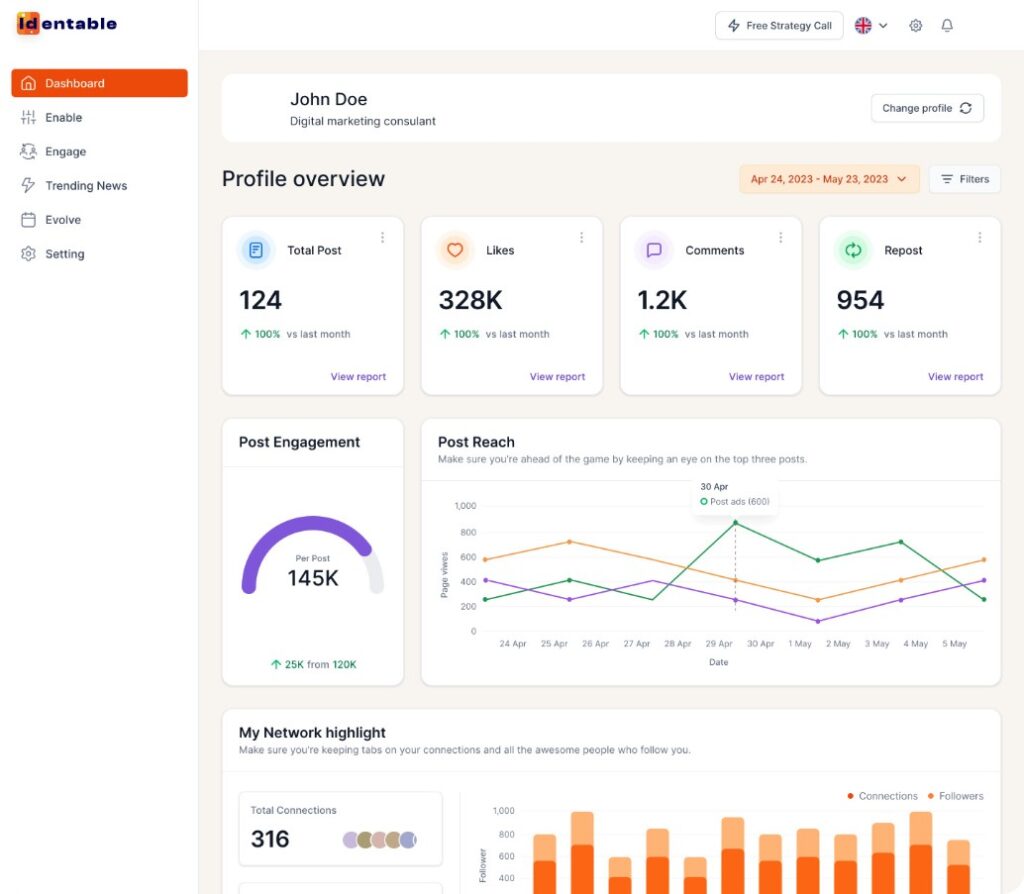Expand the date range Apr 24 - May 23 selector
The image size is (1024, 894).
click(x=829, y=179)
